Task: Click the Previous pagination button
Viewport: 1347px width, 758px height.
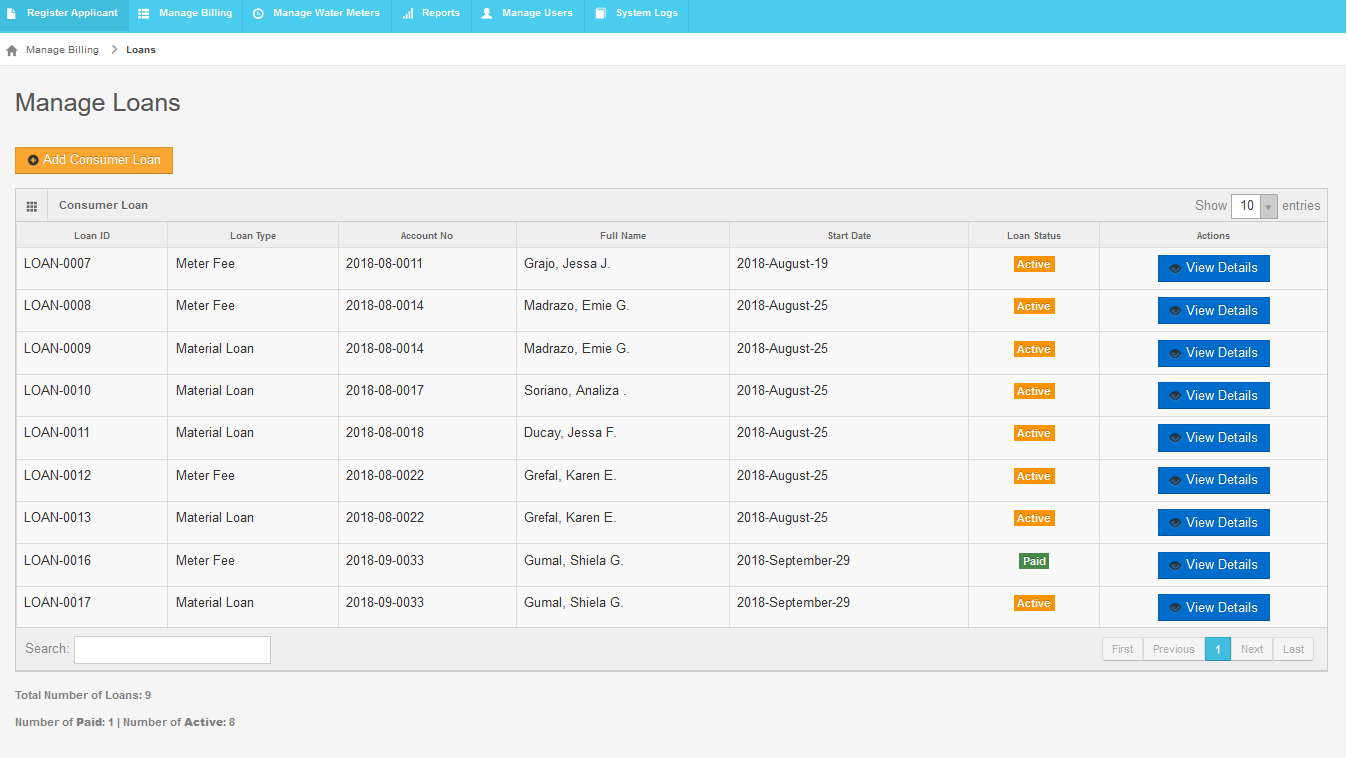Action: point(1174,649)
